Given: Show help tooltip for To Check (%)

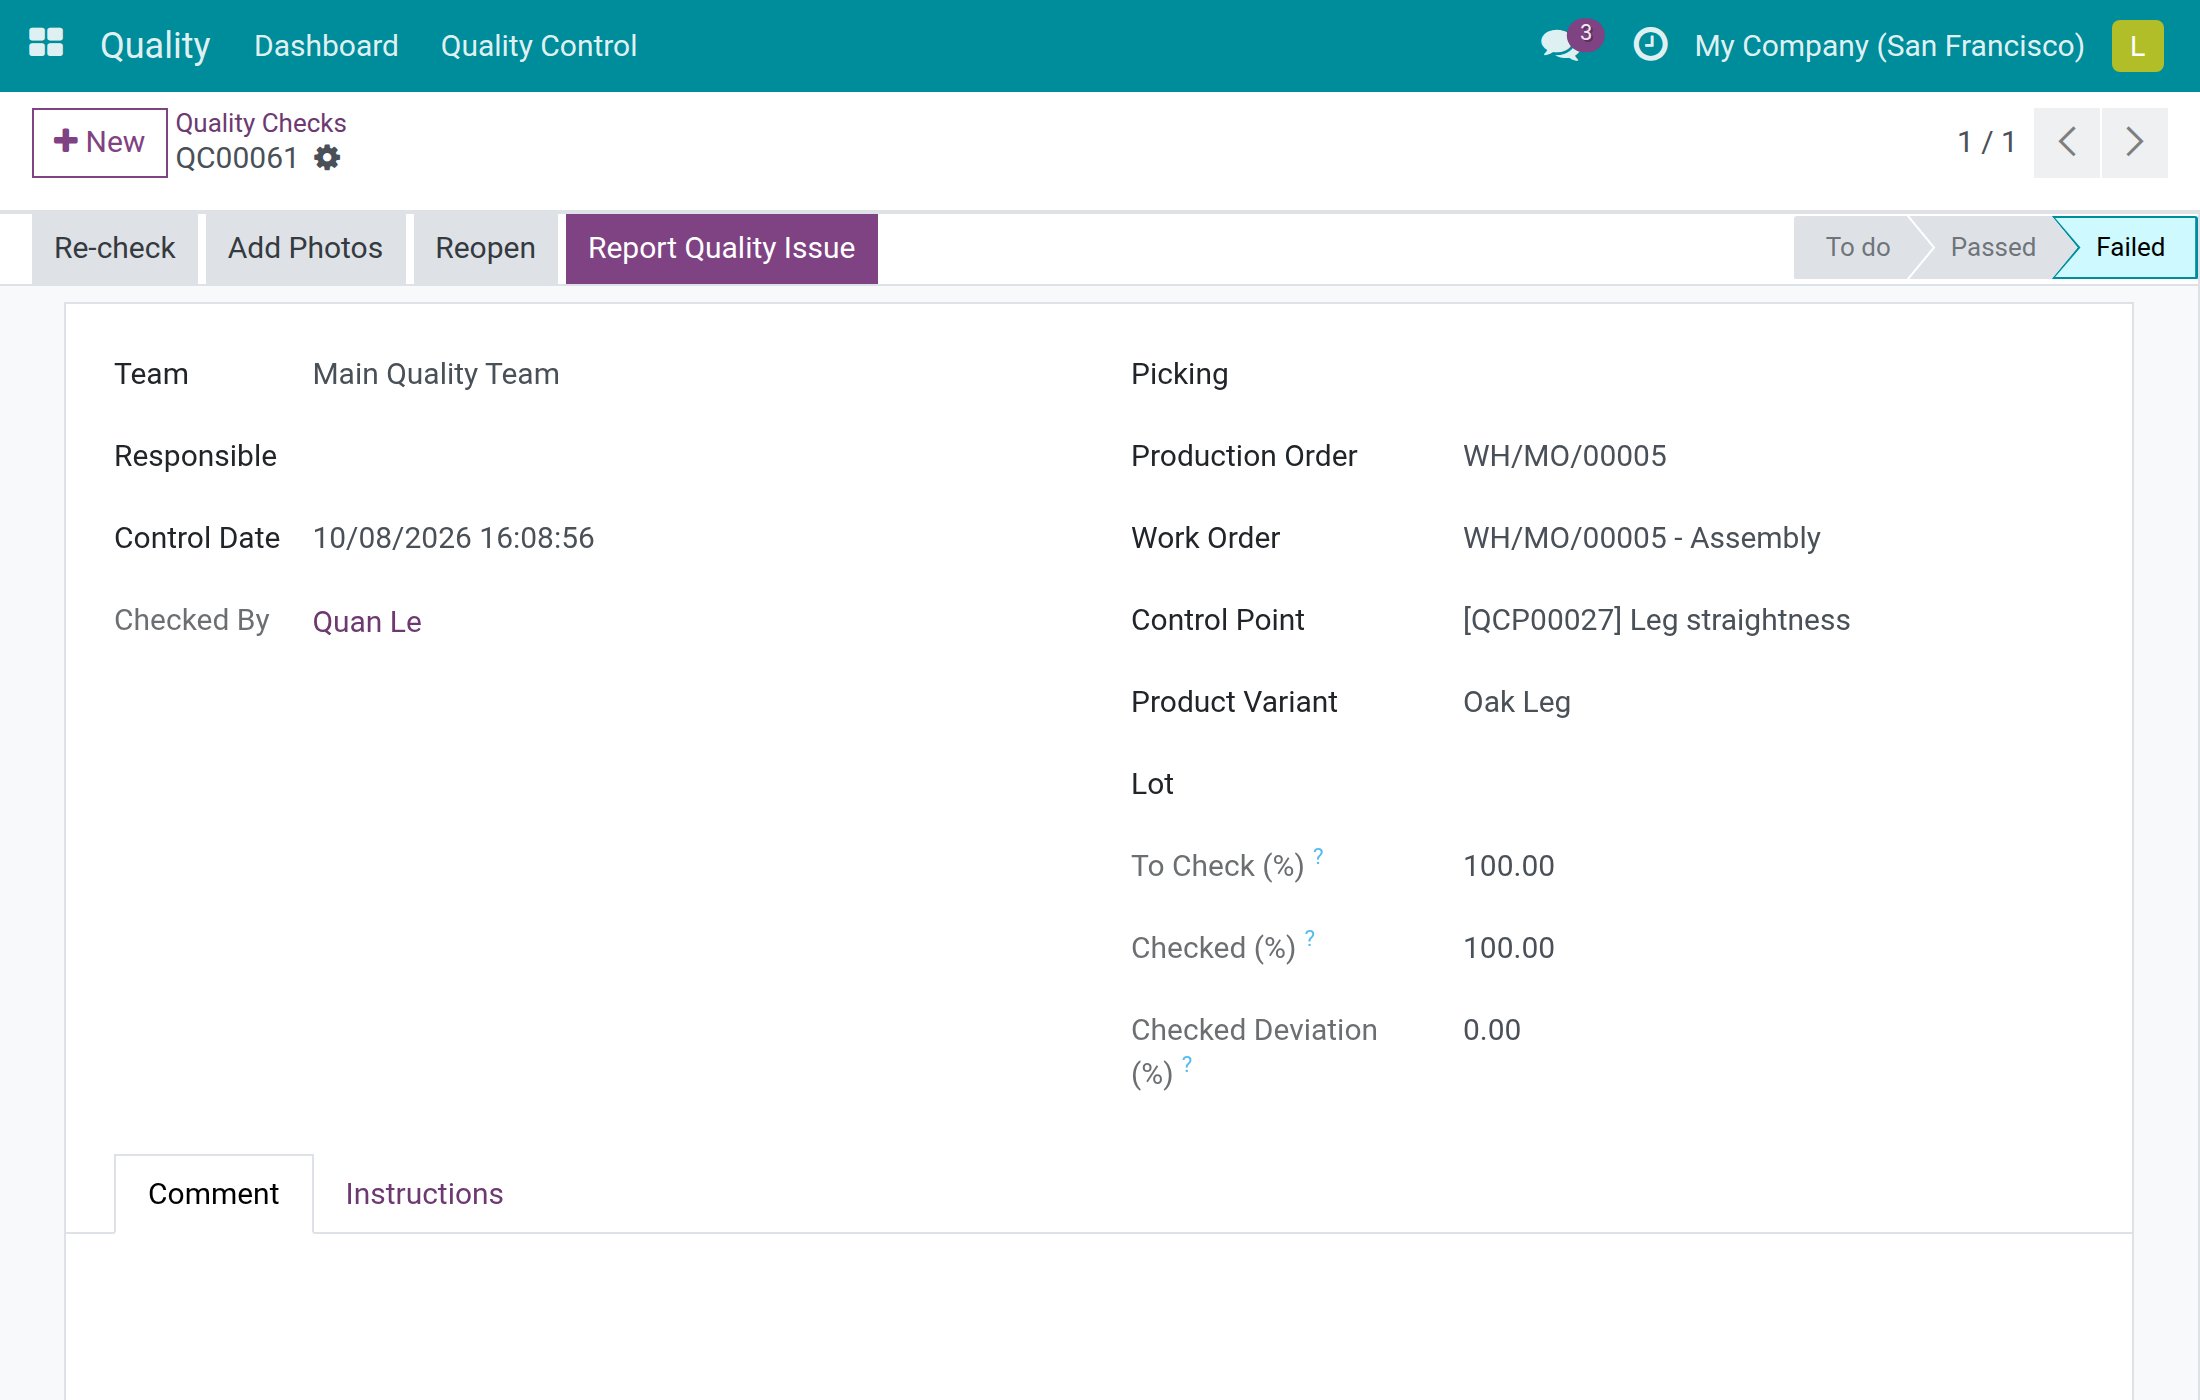Looking at the screenshot, I should (x=1318, y=856).
